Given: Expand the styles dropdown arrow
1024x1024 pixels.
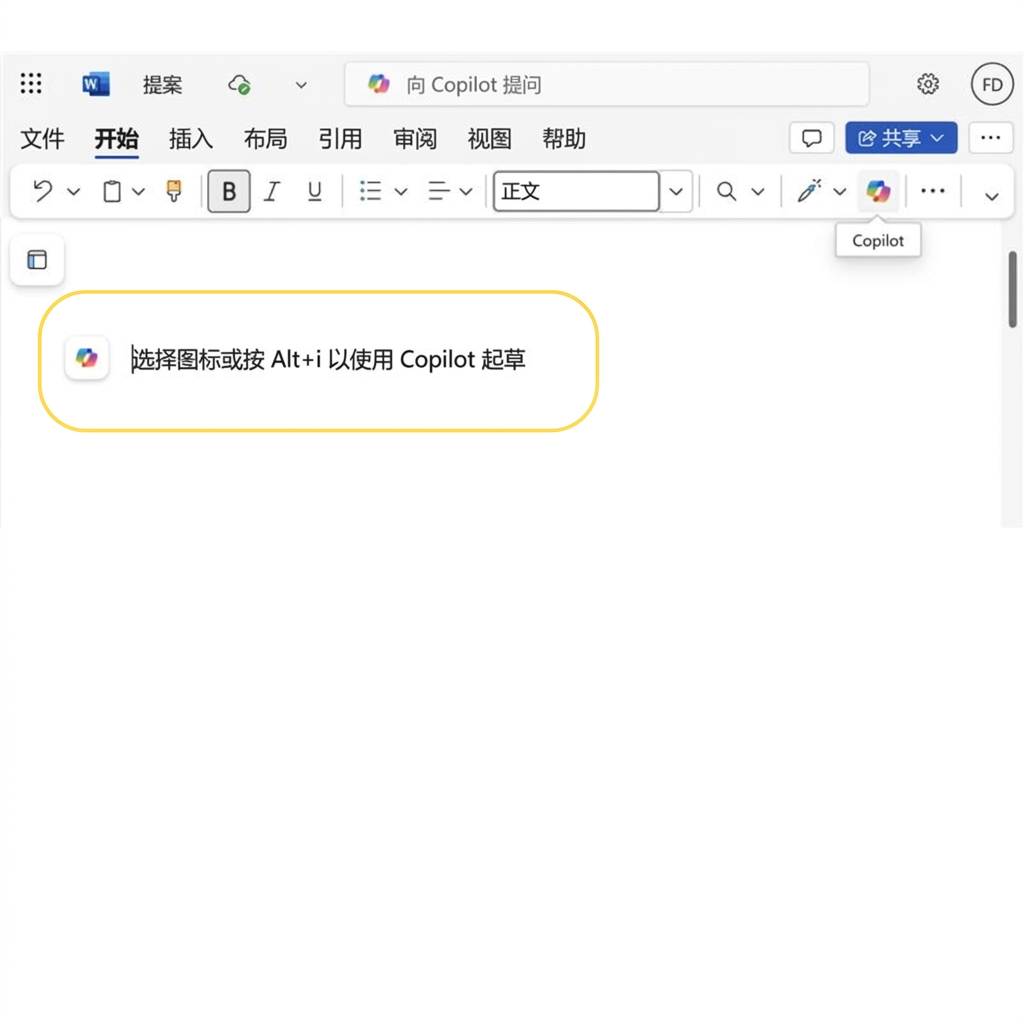Looking at the screenshot, I should [x=676, y=192].
